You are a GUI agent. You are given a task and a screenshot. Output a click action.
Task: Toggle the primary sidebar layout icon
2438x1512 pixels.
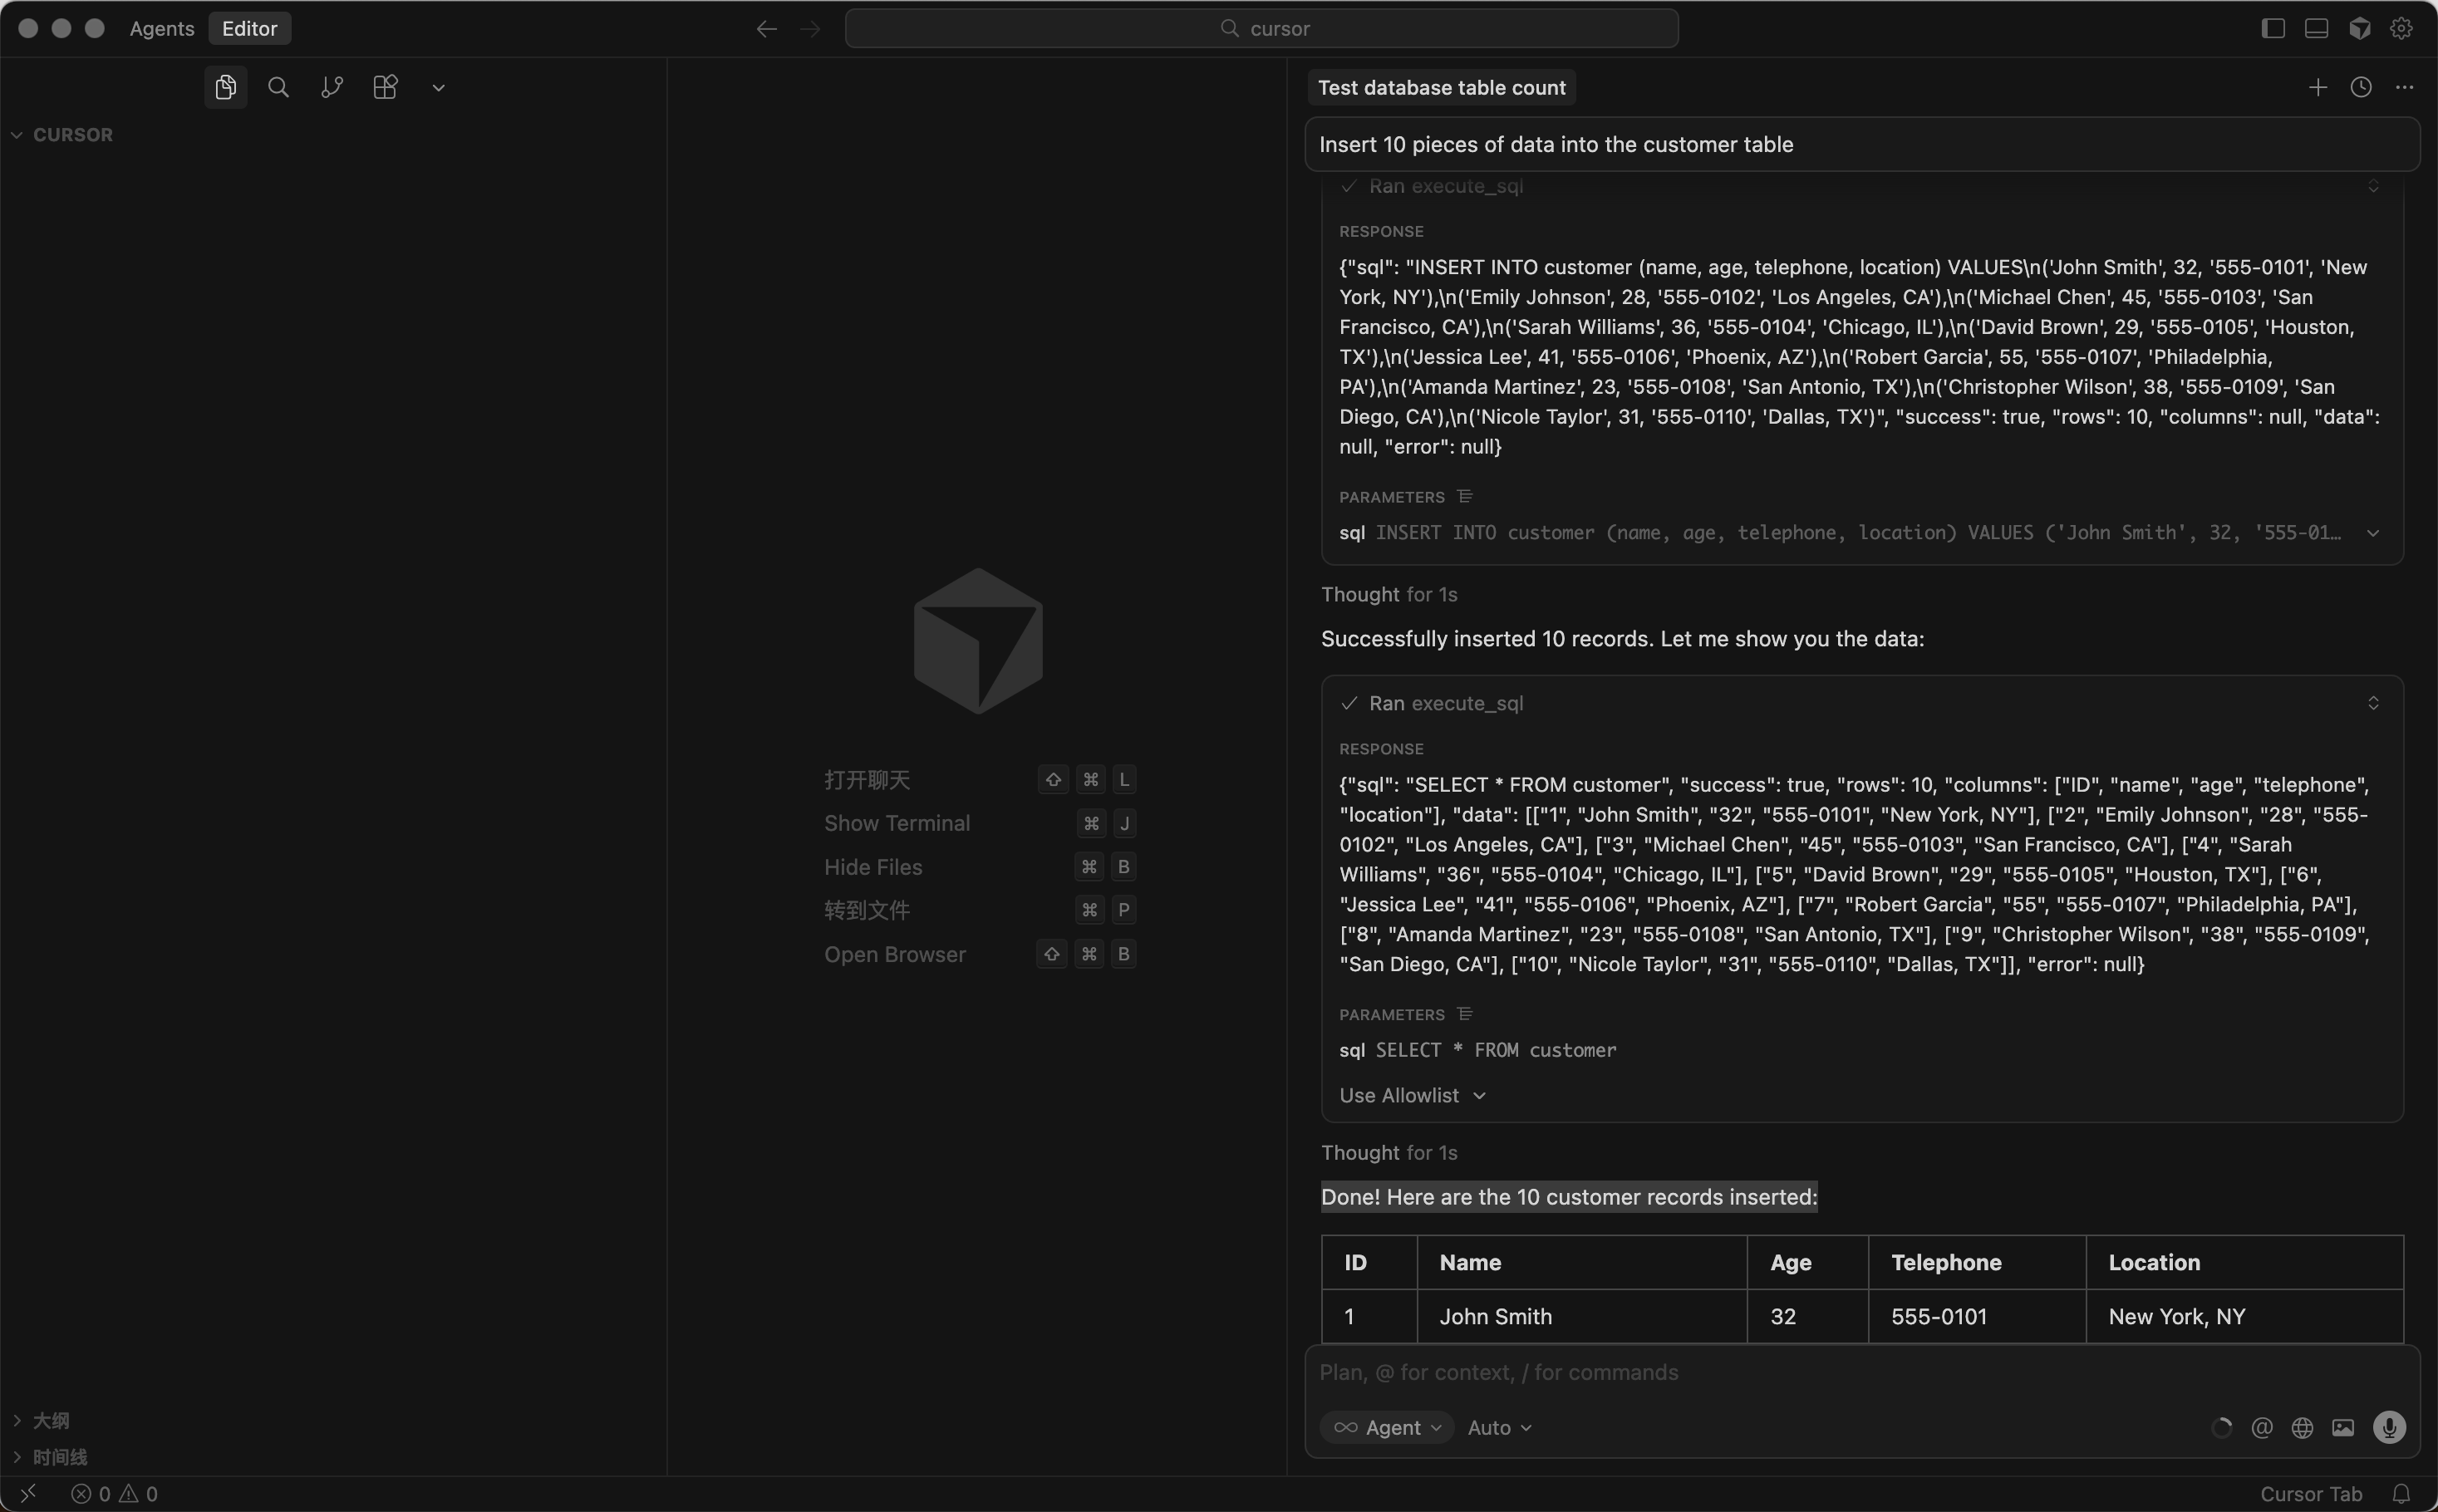(2273, 28)
